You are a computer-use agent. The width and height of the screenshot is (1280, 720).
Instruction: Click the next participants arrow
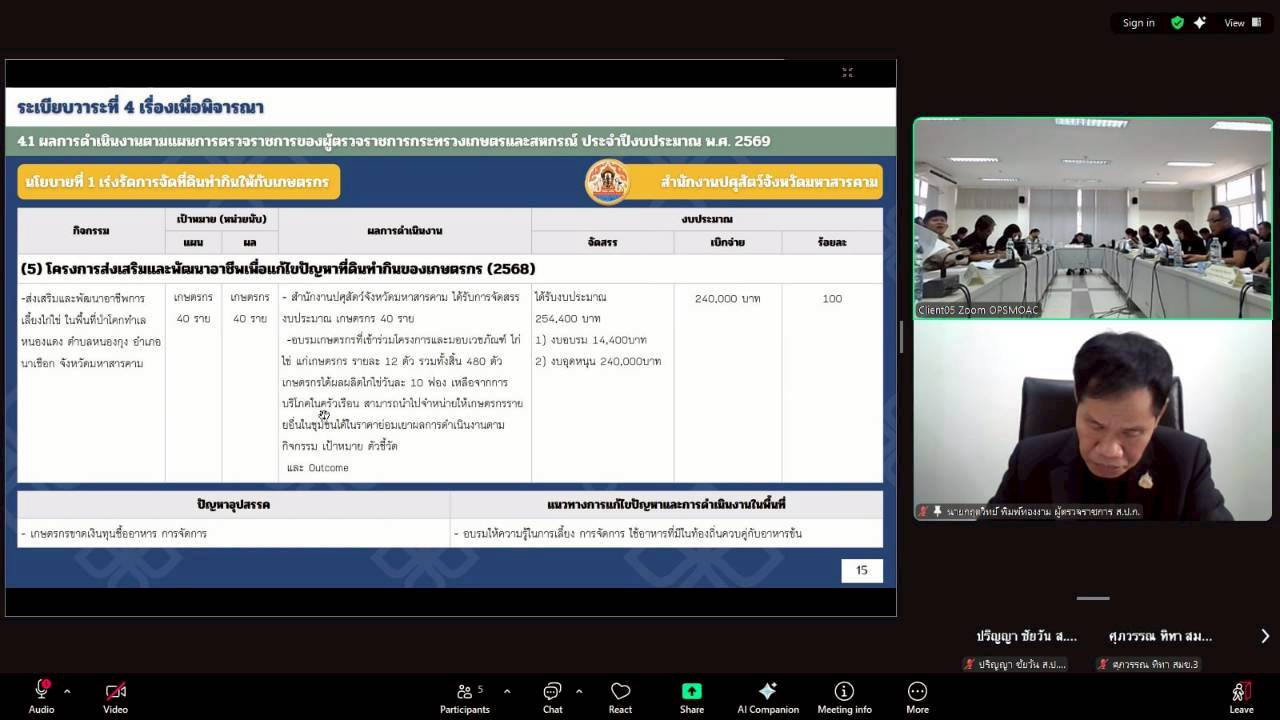coord(1266,635)
